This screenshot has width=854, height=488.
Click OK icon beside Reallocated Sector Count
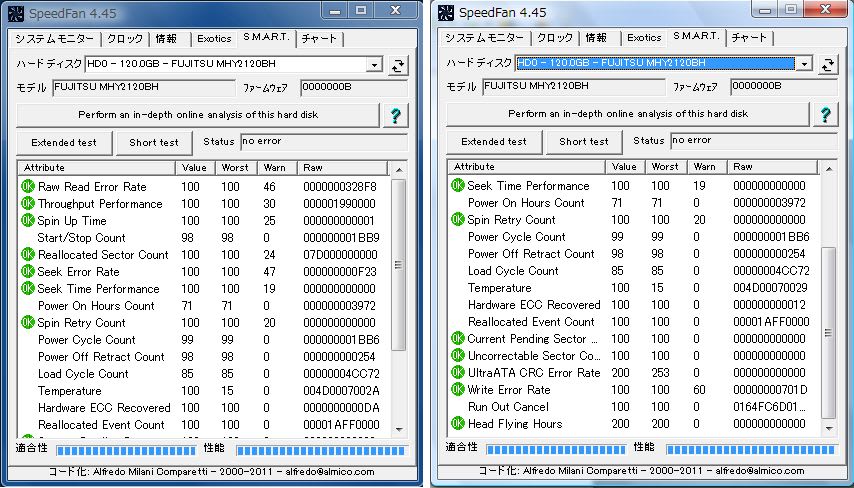pos(28,254)
